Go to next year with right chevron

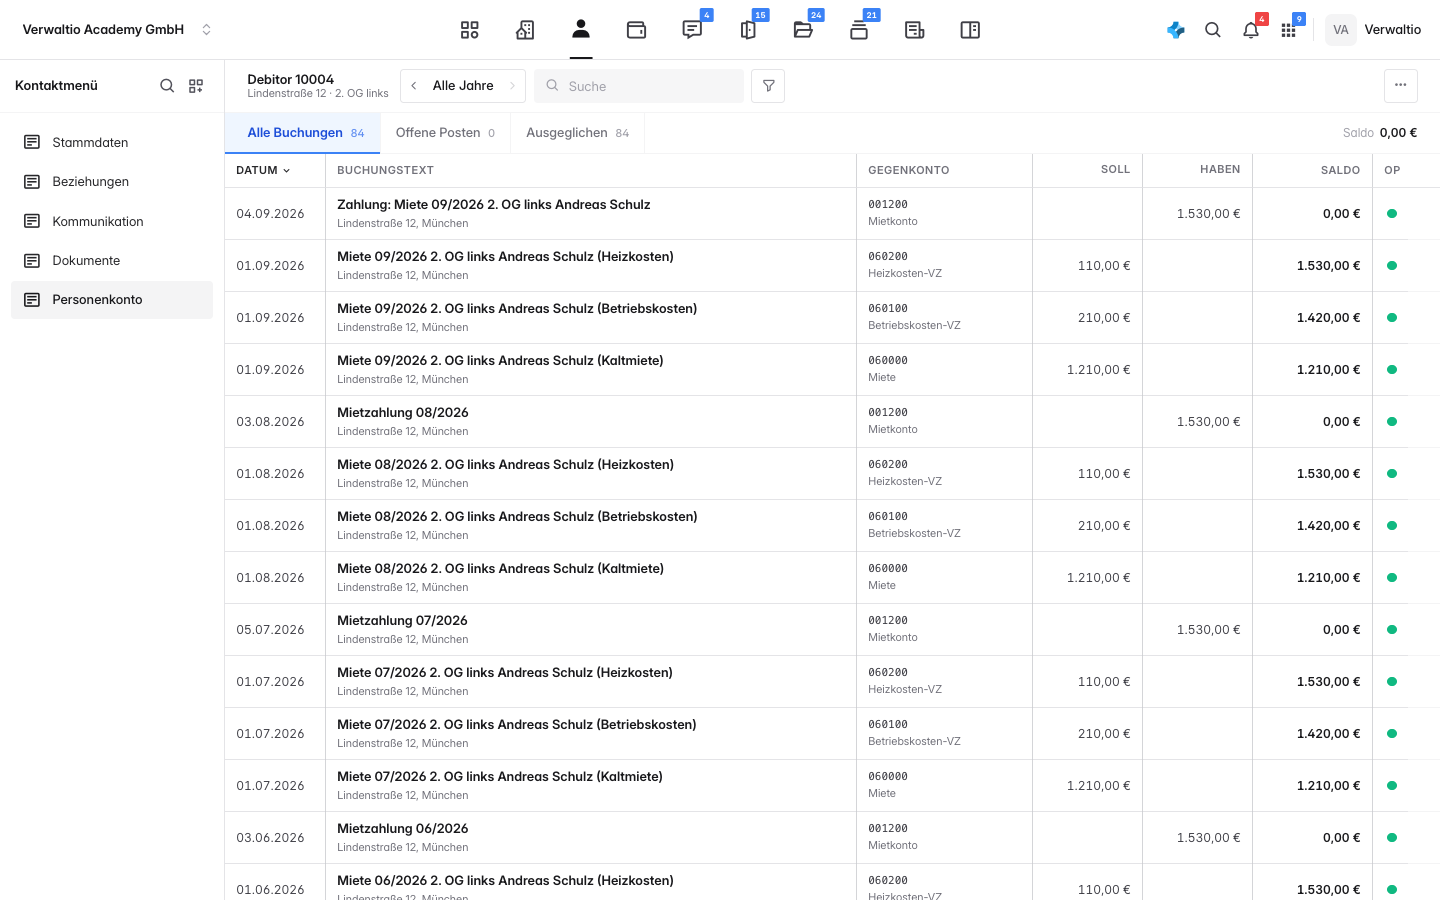tap(512, 86)
